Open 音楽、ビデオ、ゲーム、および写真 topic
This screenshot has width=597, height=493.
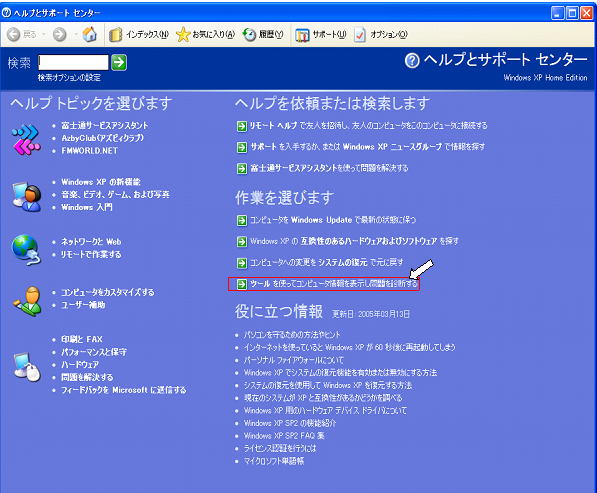(x=115, y=195)
